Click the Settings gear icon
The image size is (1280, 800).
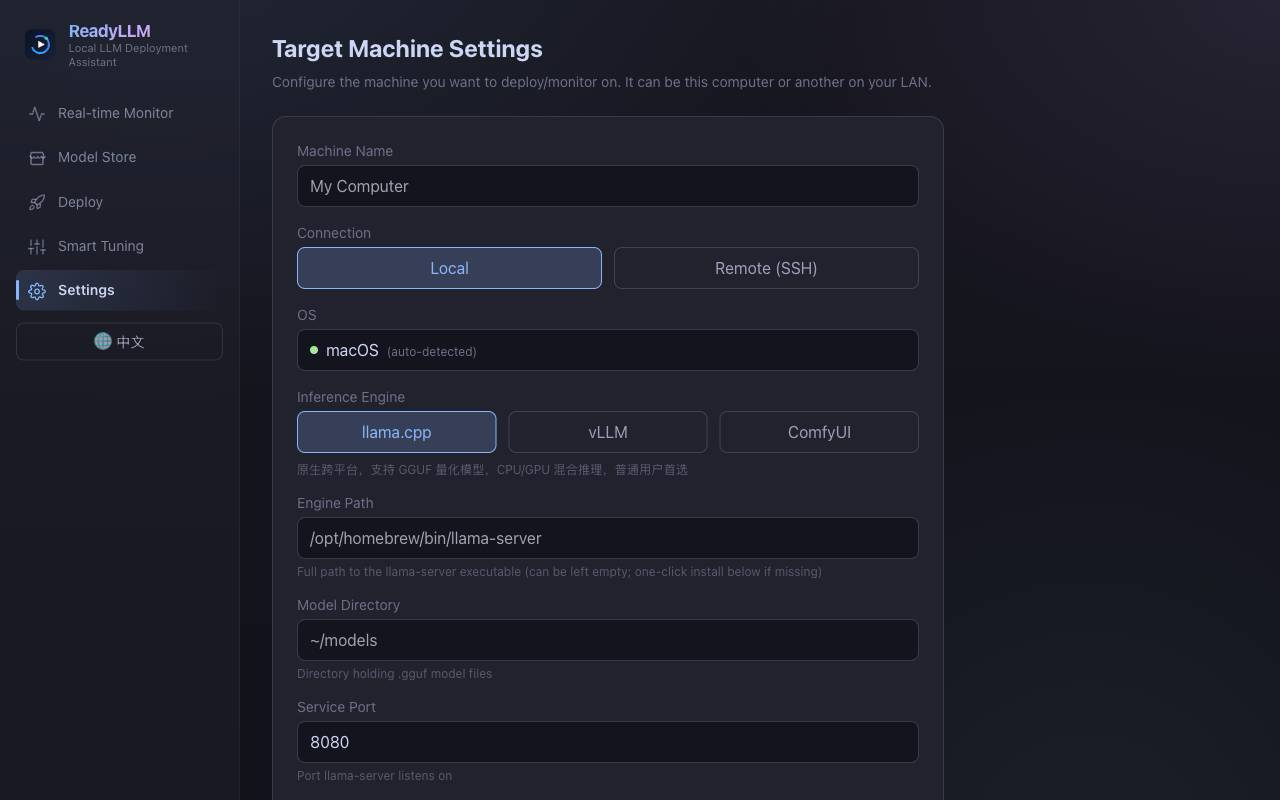point(37,291)
